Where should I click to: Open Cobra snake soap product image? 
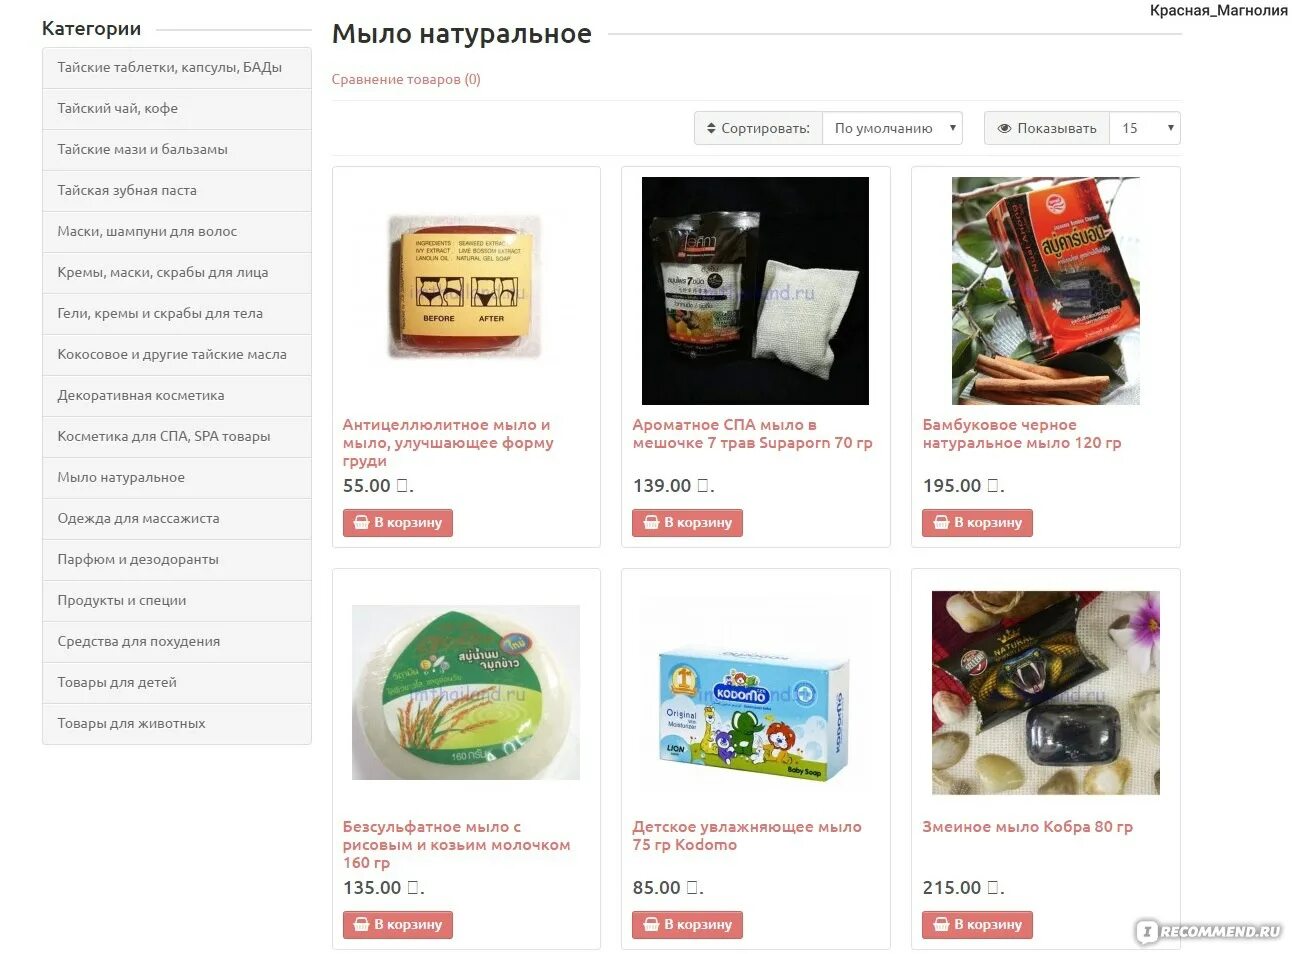coord(1046,693)
